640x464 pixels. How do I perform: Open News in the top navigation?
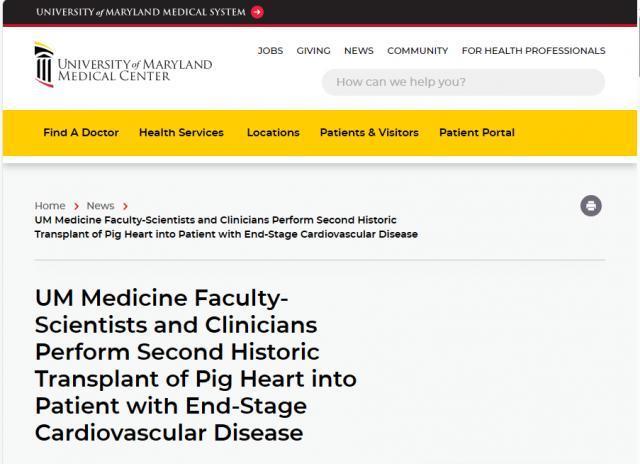pyautogui.click(x=359, y=51)
